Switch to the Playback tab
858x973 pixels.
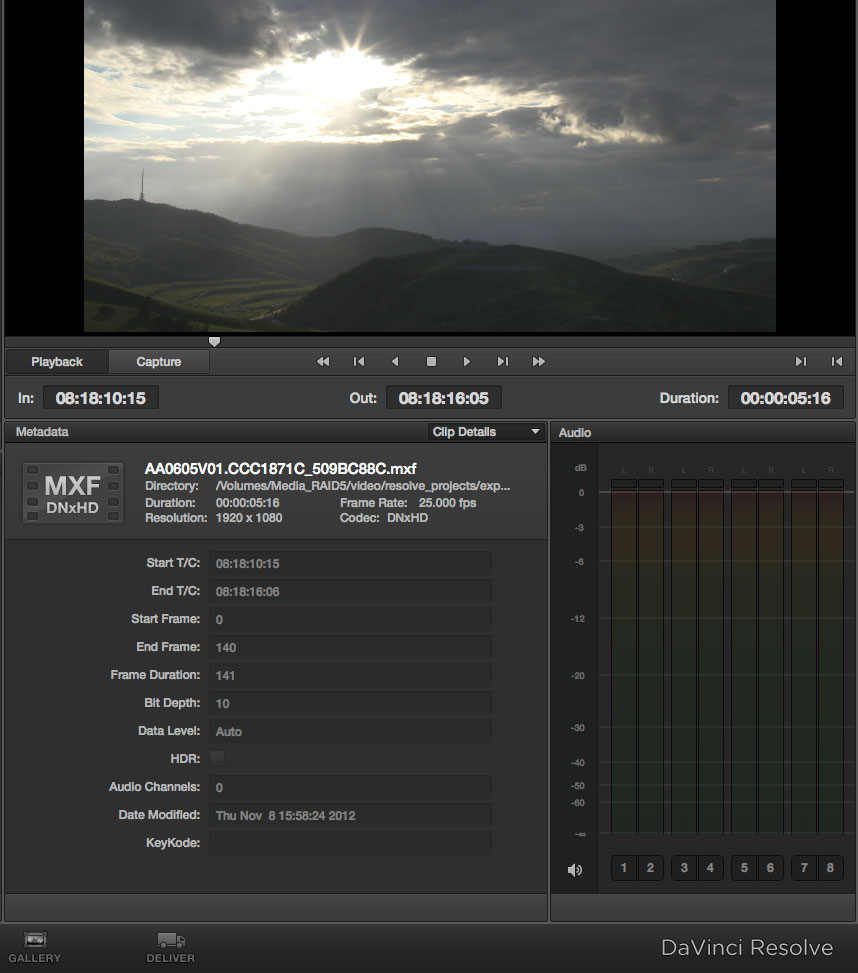[x=57, y=362]
